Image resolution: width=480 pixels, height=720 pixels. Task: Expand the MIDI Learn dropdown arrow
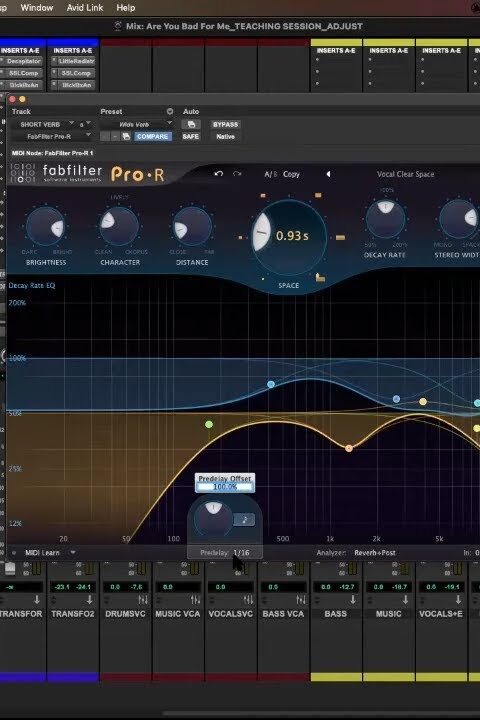pyautogui.click(x=73, y=552)
